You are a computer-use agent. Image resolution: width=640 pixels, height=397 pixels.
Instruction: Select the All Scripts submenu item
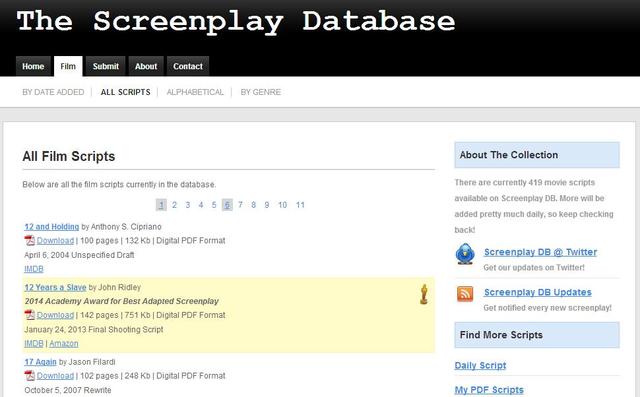125,92
